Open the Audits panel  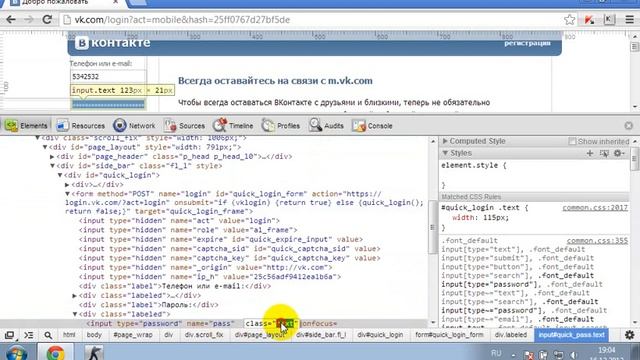tap(326, 126)
